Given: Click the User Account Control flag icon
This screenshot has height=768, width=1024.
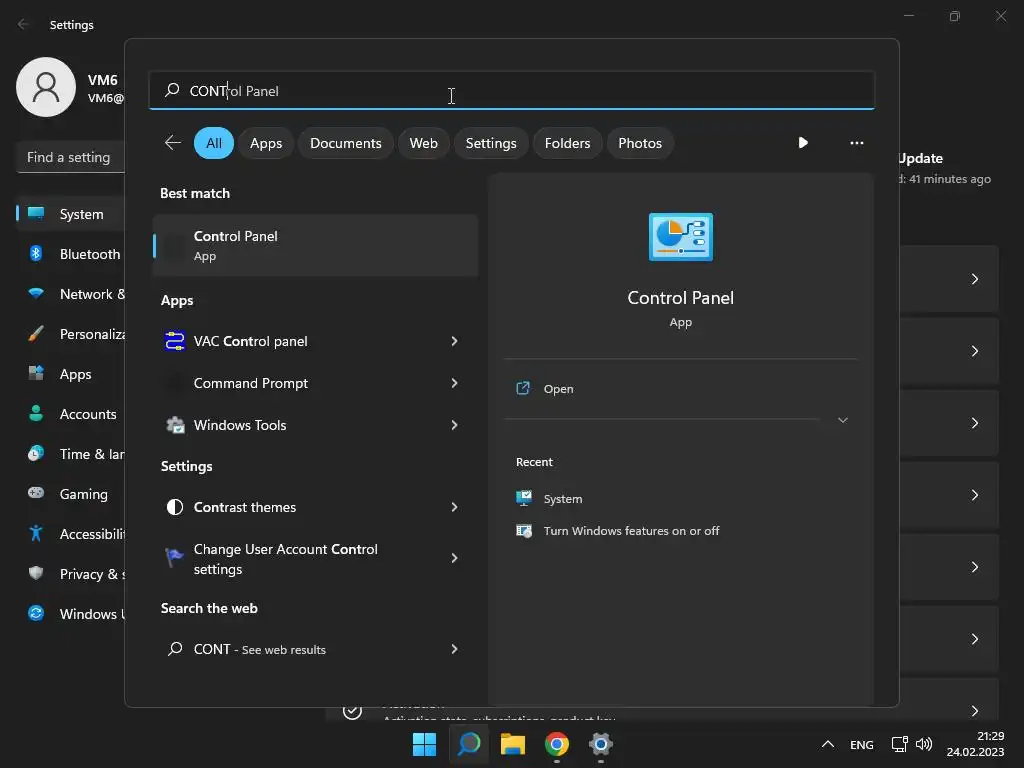Looking at the screenshot, I should 174,557.
